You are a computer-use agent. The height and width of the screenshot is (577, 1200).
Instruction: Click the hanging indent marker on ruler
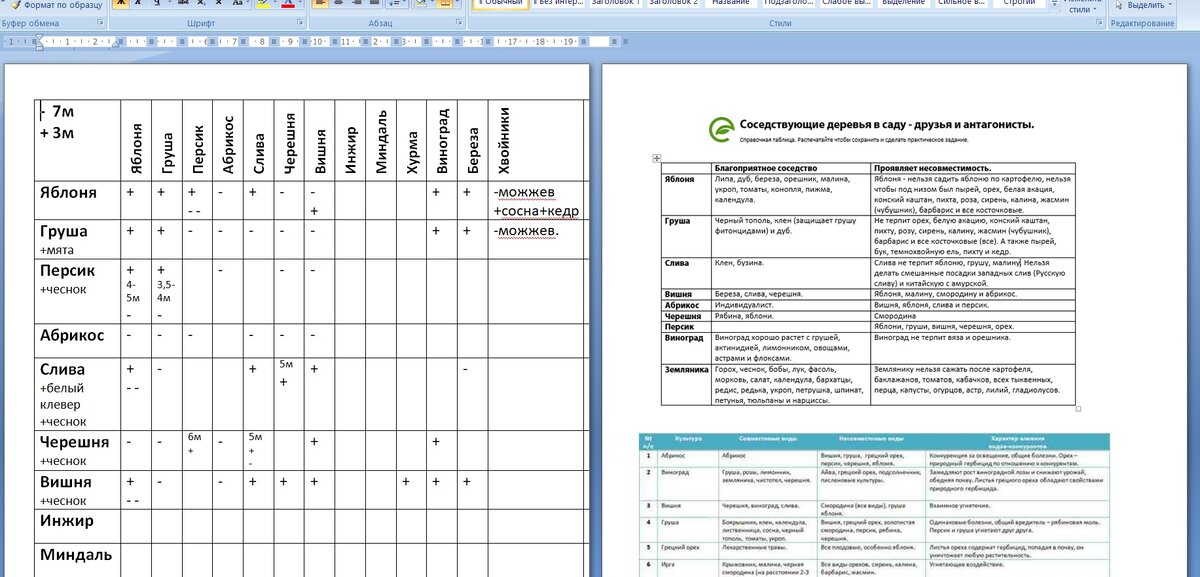39,46
